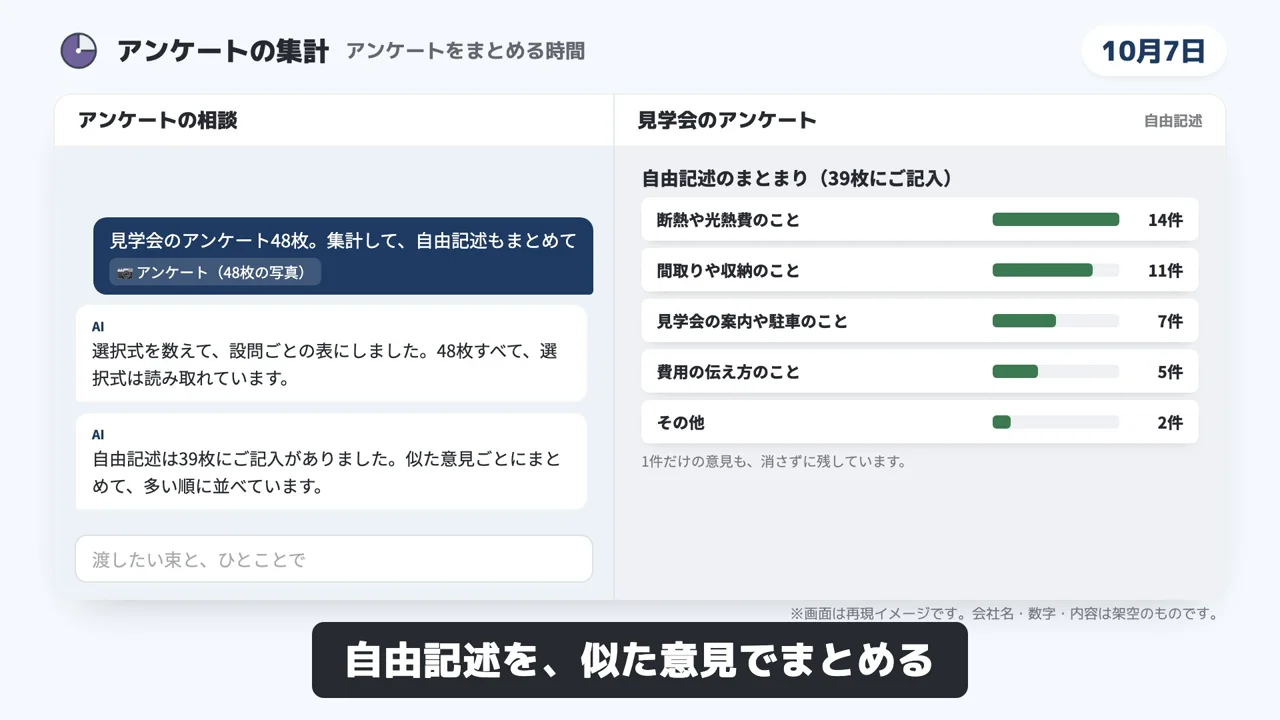This screenshot has width=1280, height=720.
Task: Click the 間取りや収納のこと progress bar
Action: tap(1055, 270)
